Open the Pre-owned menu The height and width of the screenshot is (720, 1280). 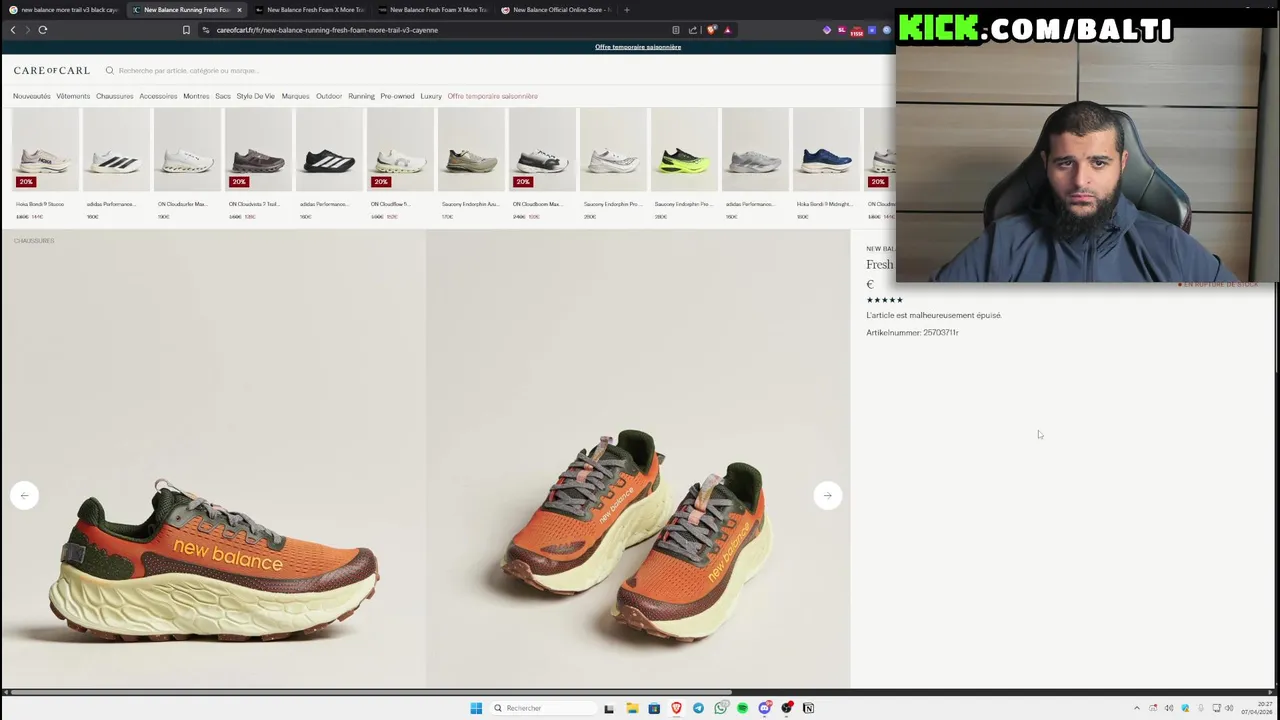(x=397, y=96)
